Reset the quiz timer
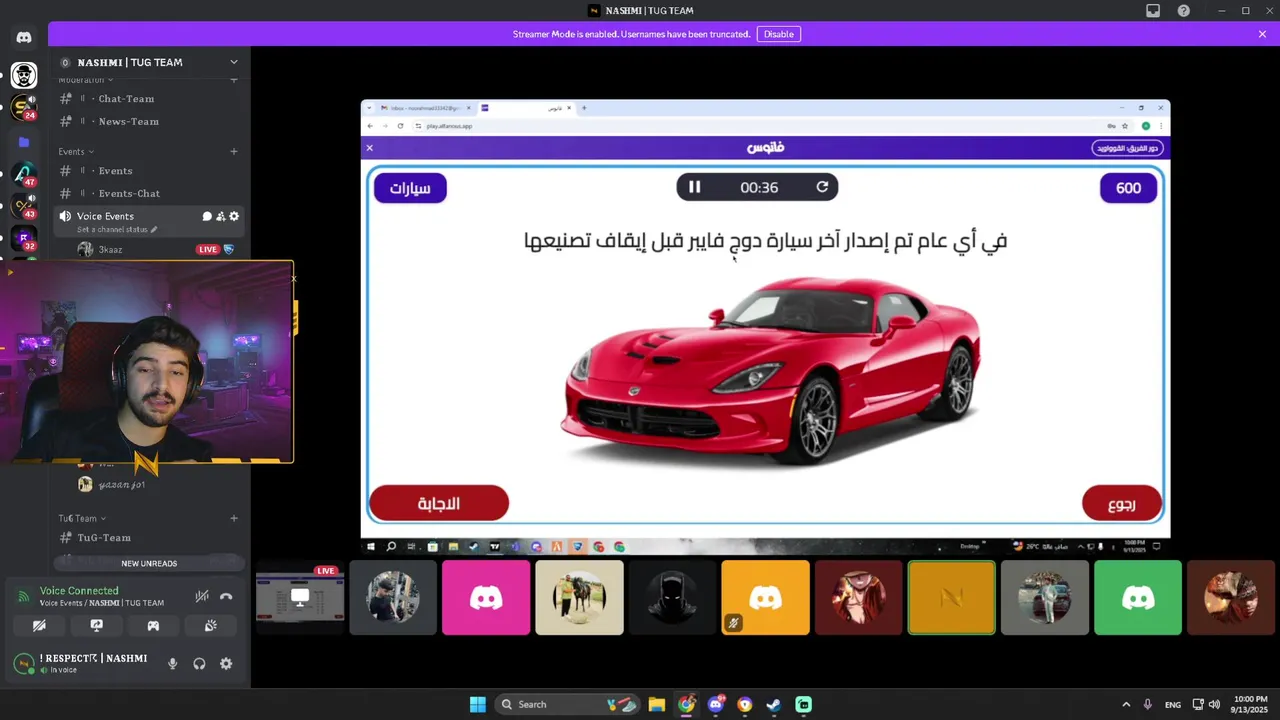 822,187
